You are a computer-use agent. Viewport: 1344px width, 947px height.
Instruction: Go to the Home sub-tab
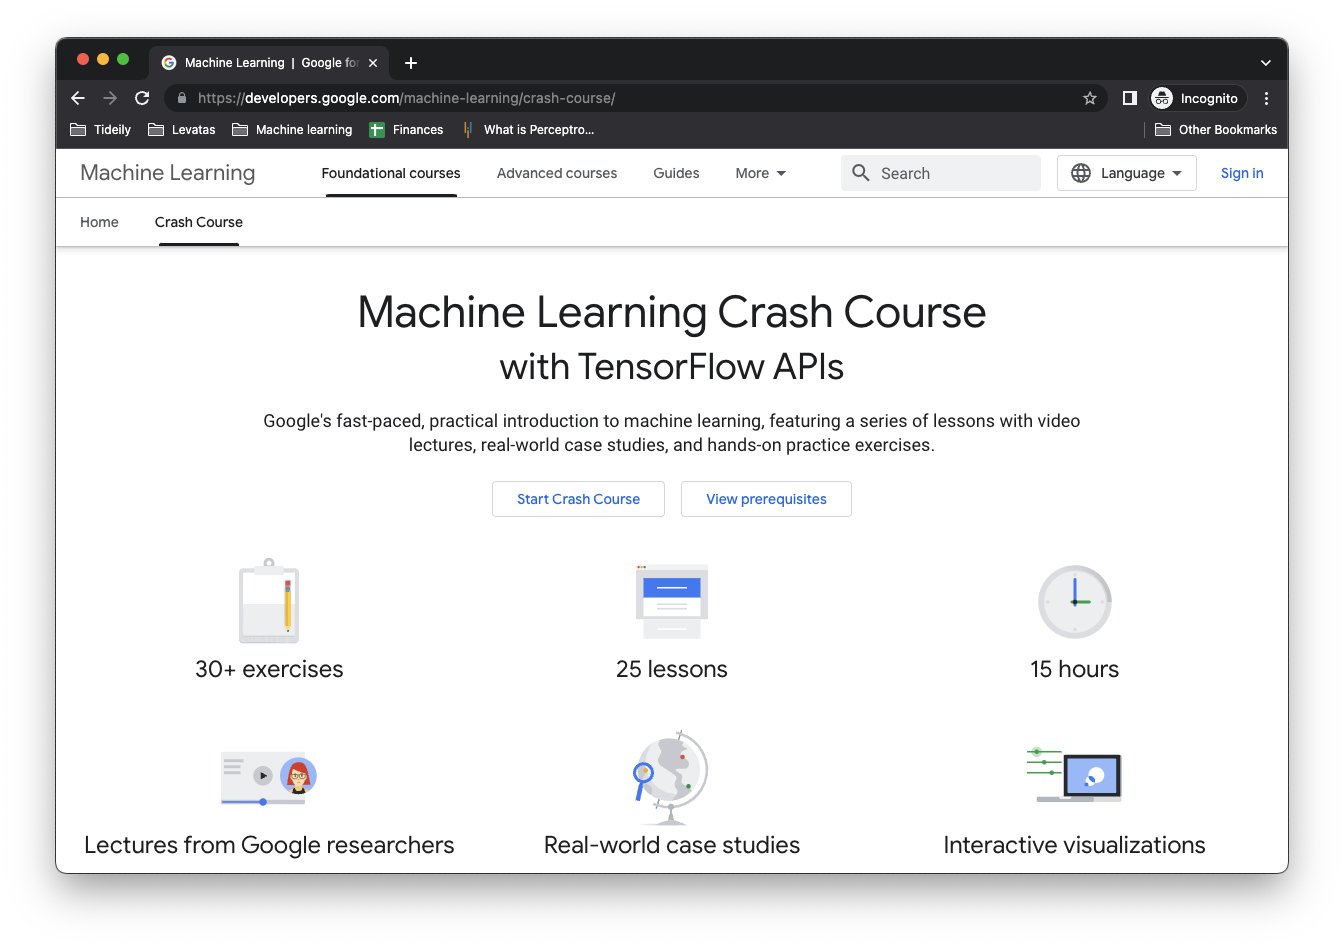point(99,222)
